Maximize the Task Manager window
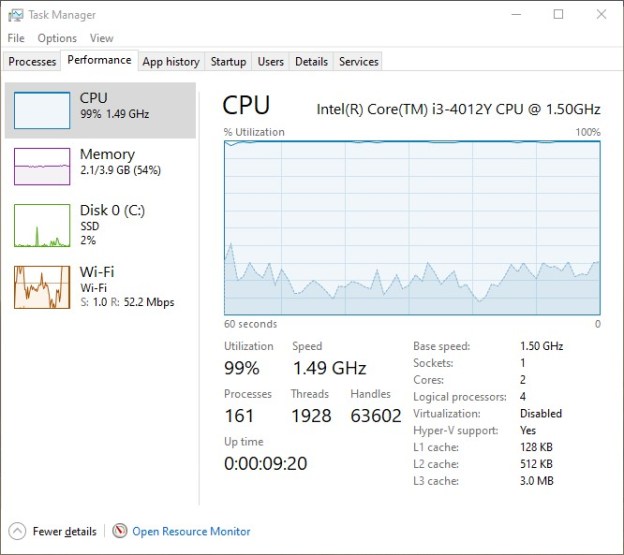This screenshot has width=624, height=555. coord(558,14)
